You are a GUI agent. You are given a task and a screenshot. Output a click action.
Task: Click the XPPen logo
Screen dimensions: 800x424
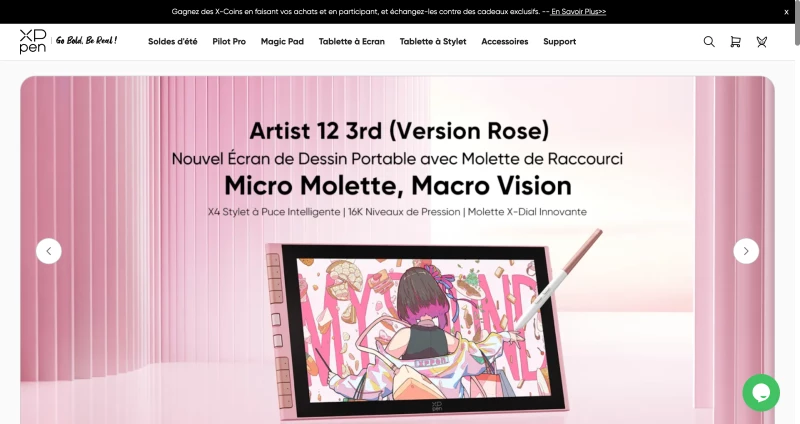tap(33, 41)
